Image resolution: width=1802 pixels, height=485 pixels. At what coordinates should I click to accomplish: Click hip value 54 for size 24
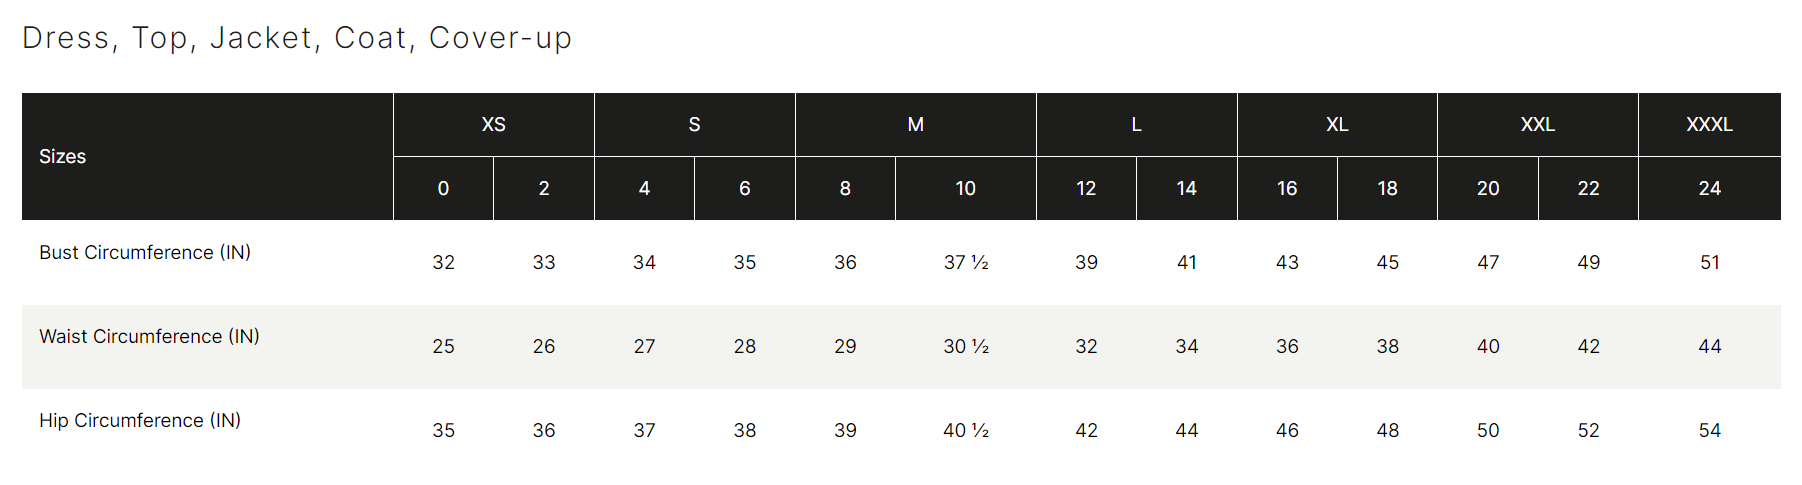1710,431
